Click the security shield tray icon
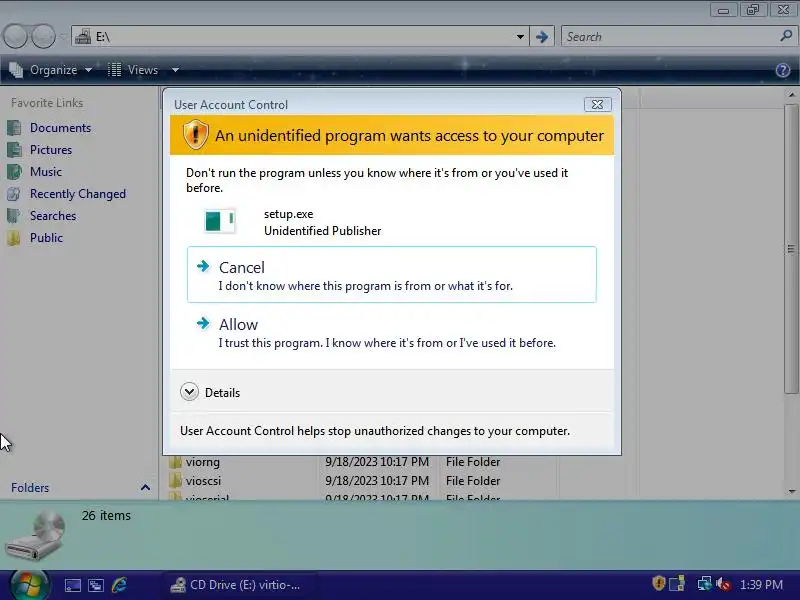Image resolution: width=800 pixels, height=600 pixels. point(659,583)
